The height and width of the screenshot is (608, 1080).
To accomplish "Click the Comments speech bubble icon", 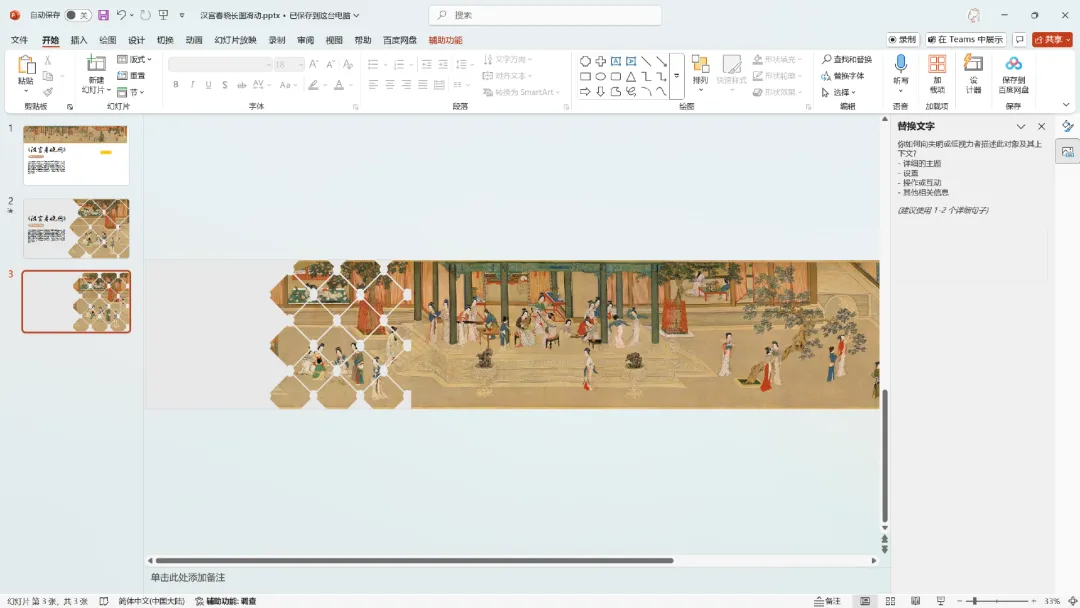I will (1019, 40).
